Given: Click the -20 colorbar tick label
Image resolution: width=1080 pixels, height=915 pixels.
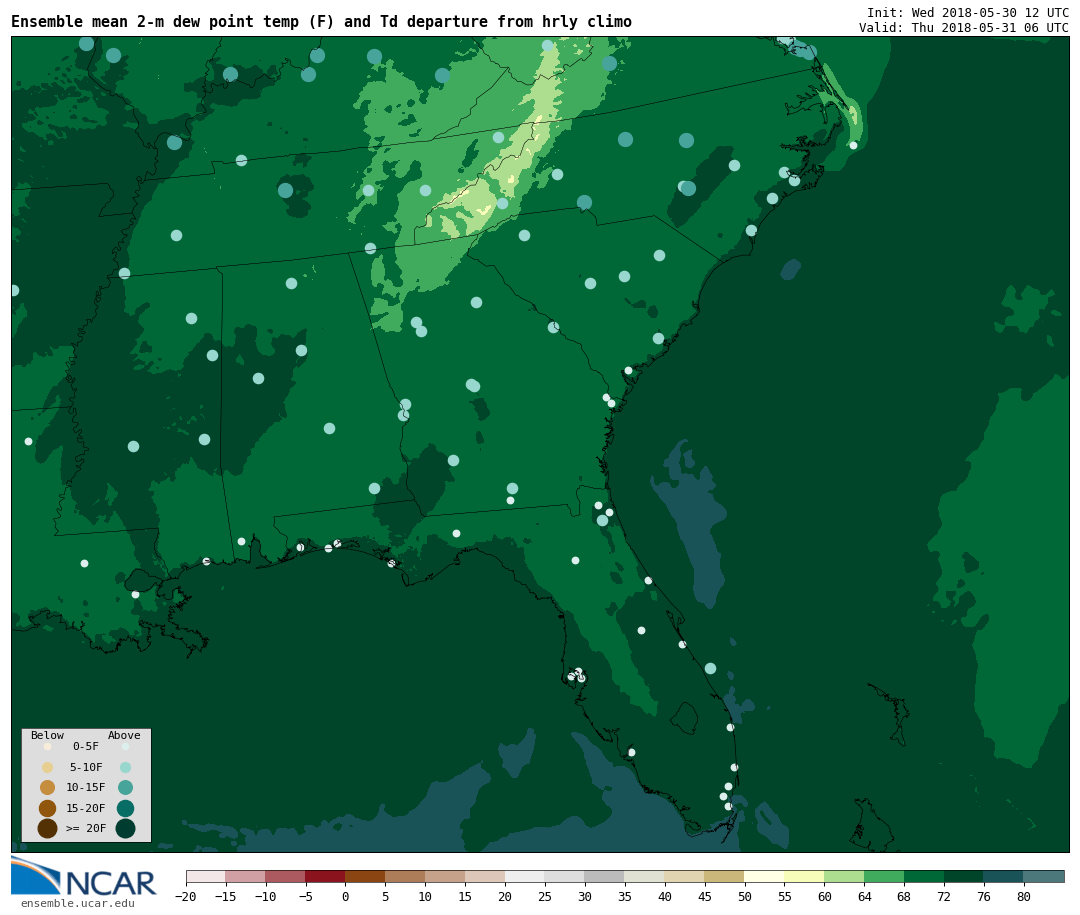Looking at the screenshot, I should pos(186,896).
